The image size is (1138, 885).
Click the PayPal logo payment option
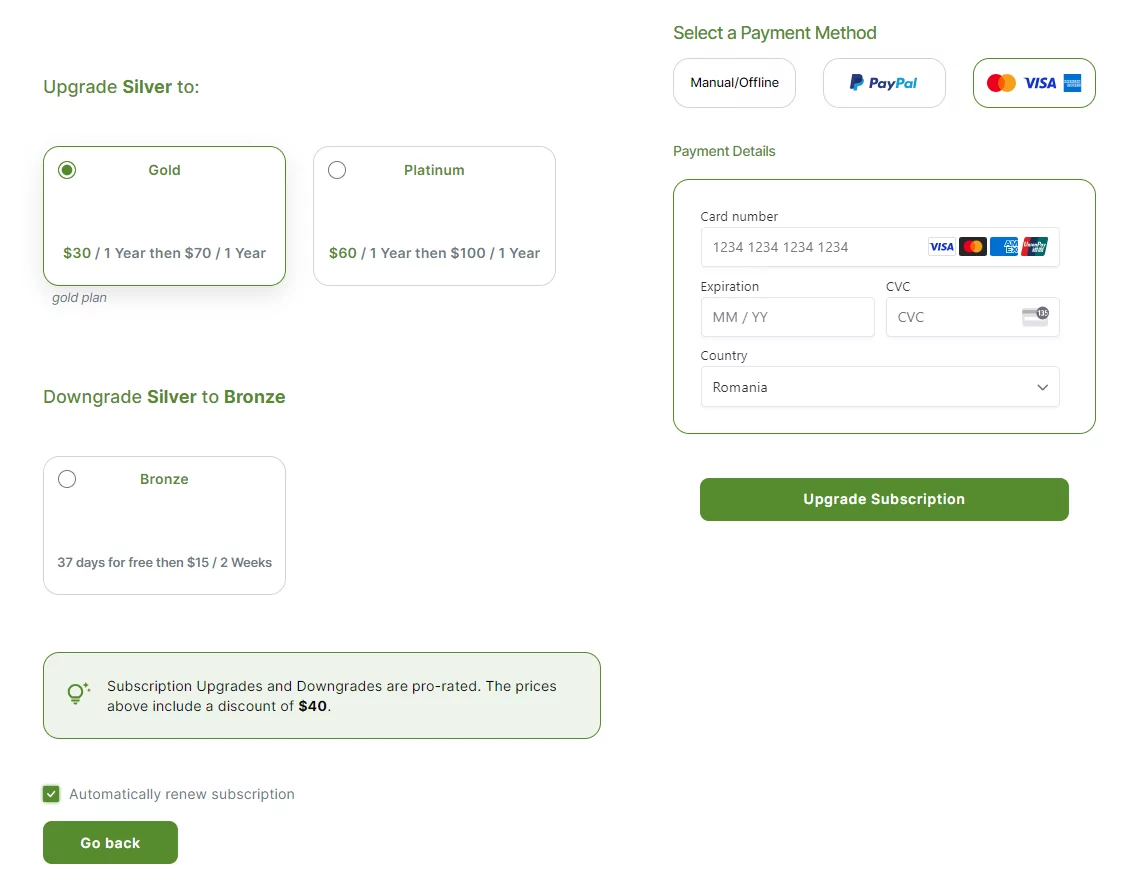coord(884,83)
